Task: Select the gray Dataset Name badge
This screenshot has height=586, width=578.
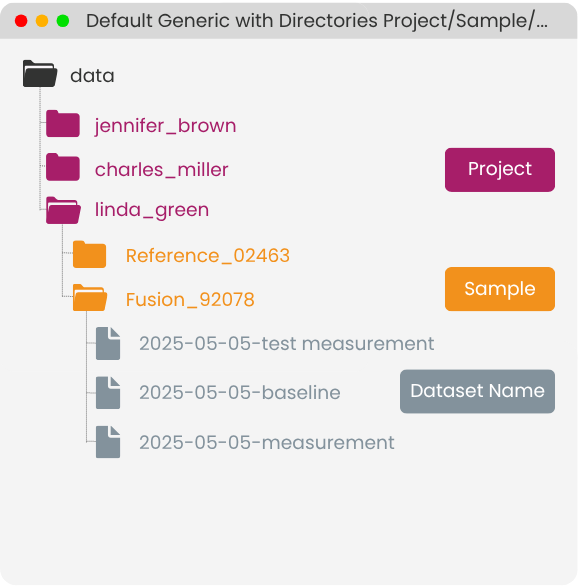Action: coord(477,391)
